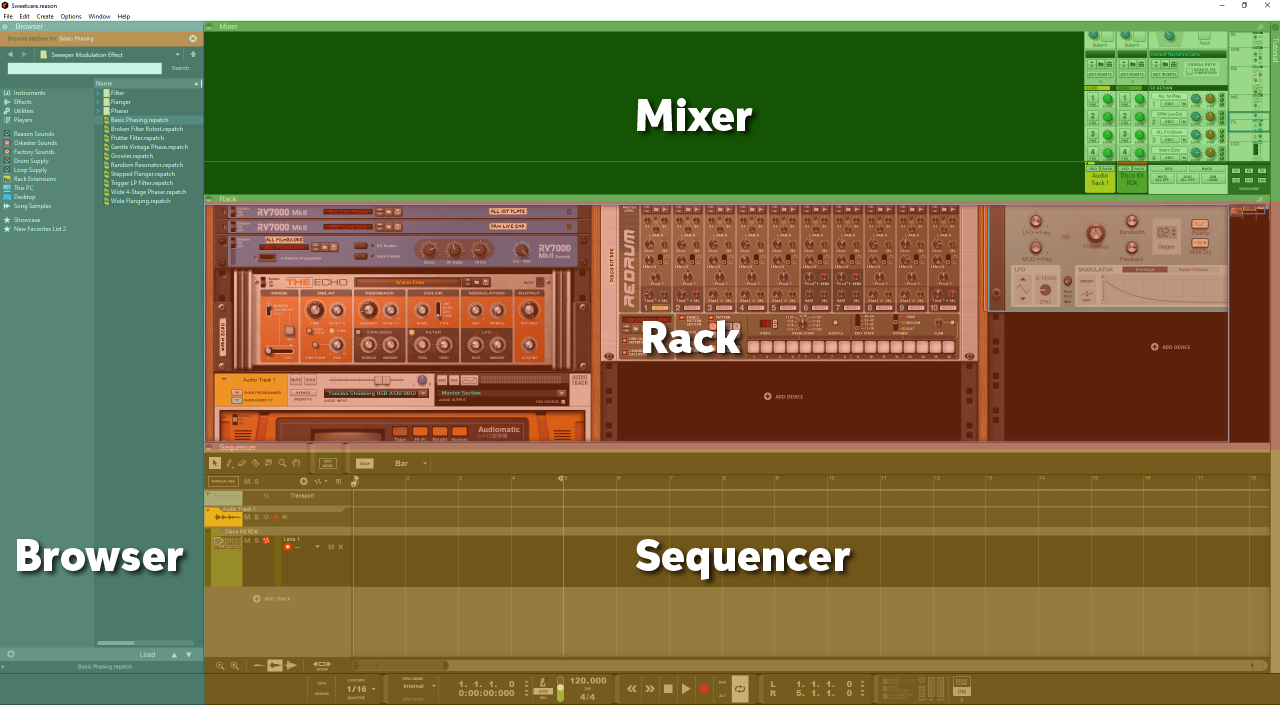
Task: Select the Eraser tool in sequencer toolbar
Action: coord(242,463)
